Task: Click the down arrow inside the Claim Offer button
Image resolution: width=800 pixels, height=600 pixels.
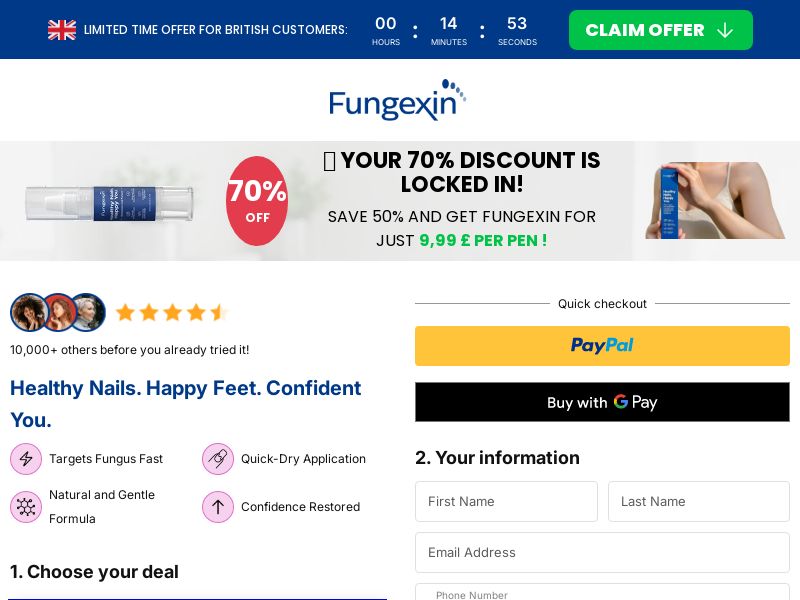Action: pyautogui.click(x=725, y=30)
